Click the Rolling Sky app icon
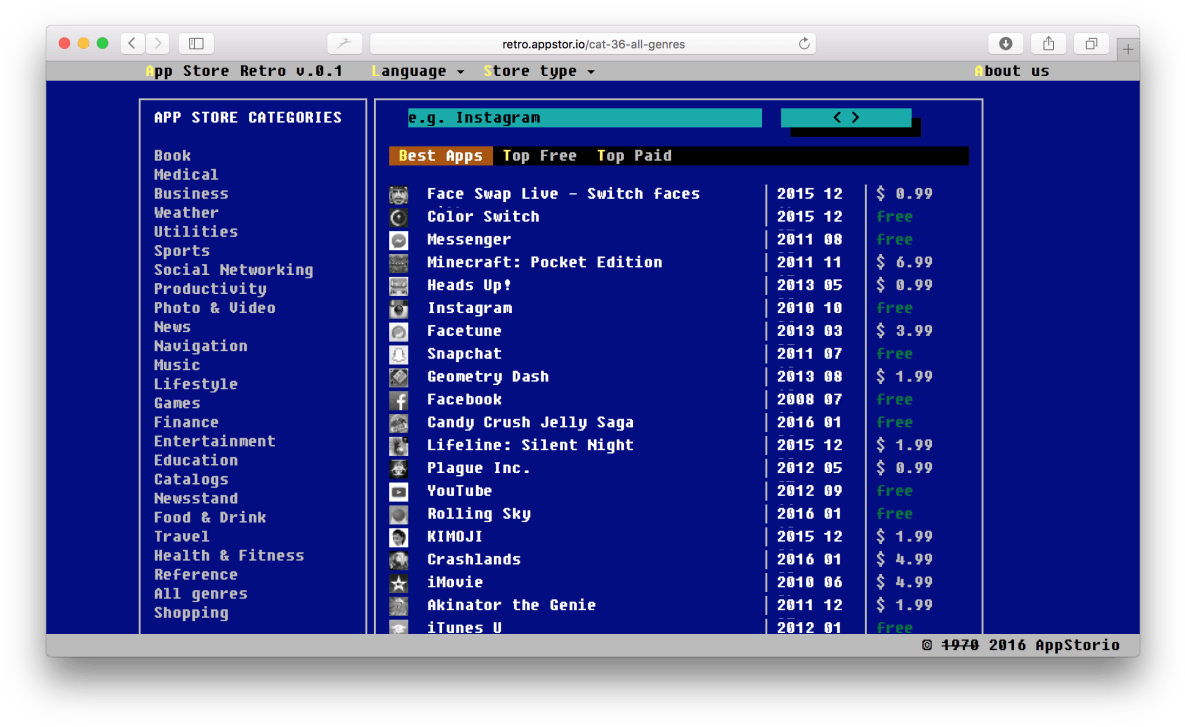Image resolution: width=1185 pixels, height=727 pixels. (x=398, y=515)
